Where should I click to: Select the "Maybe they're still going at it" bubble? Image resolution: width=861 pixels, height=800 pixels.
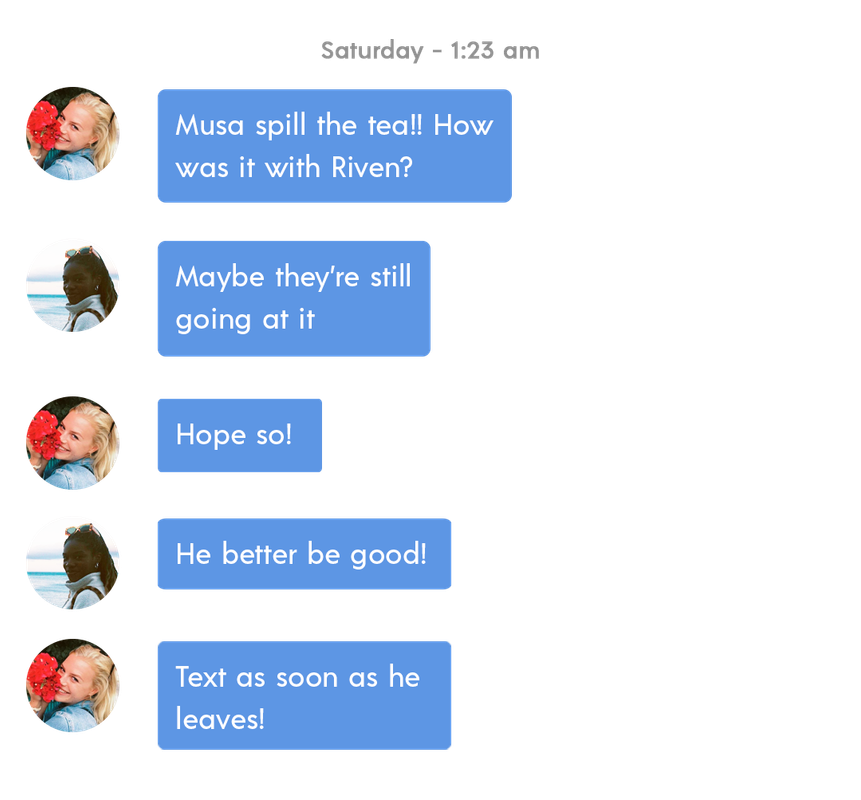294,299
